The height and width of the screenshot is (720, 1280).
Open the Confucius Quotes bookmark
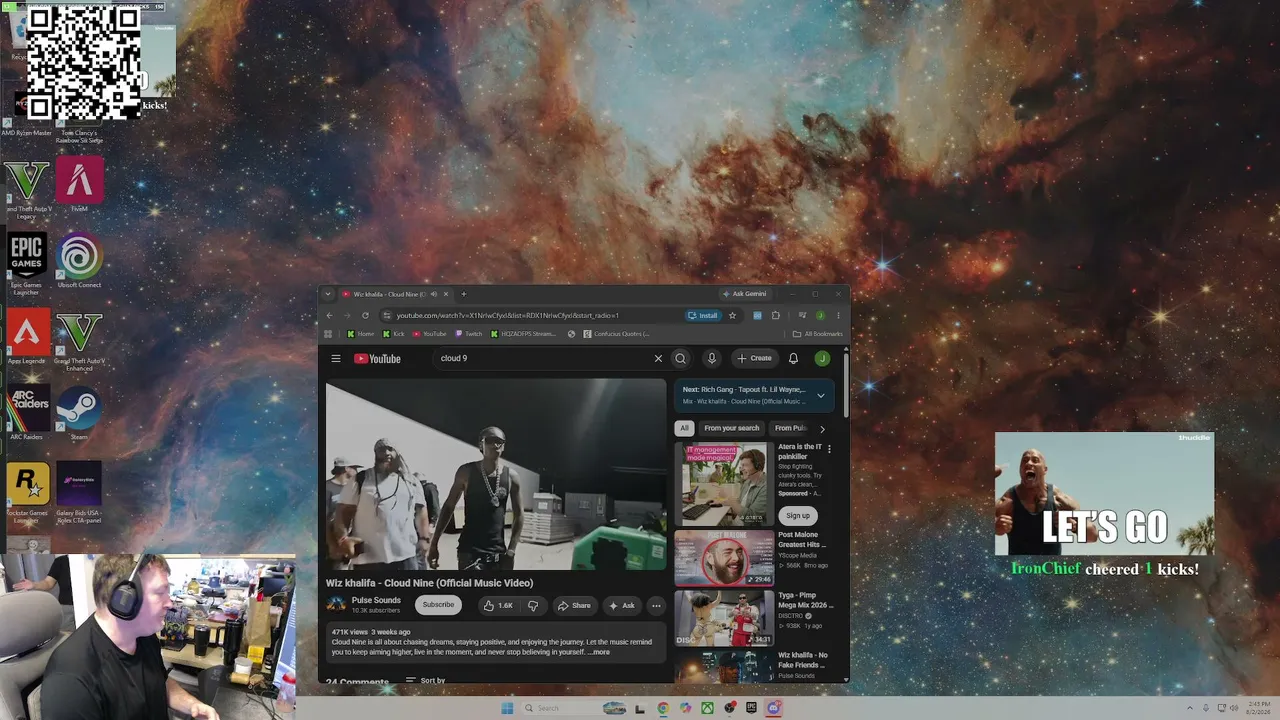point(616,334)
